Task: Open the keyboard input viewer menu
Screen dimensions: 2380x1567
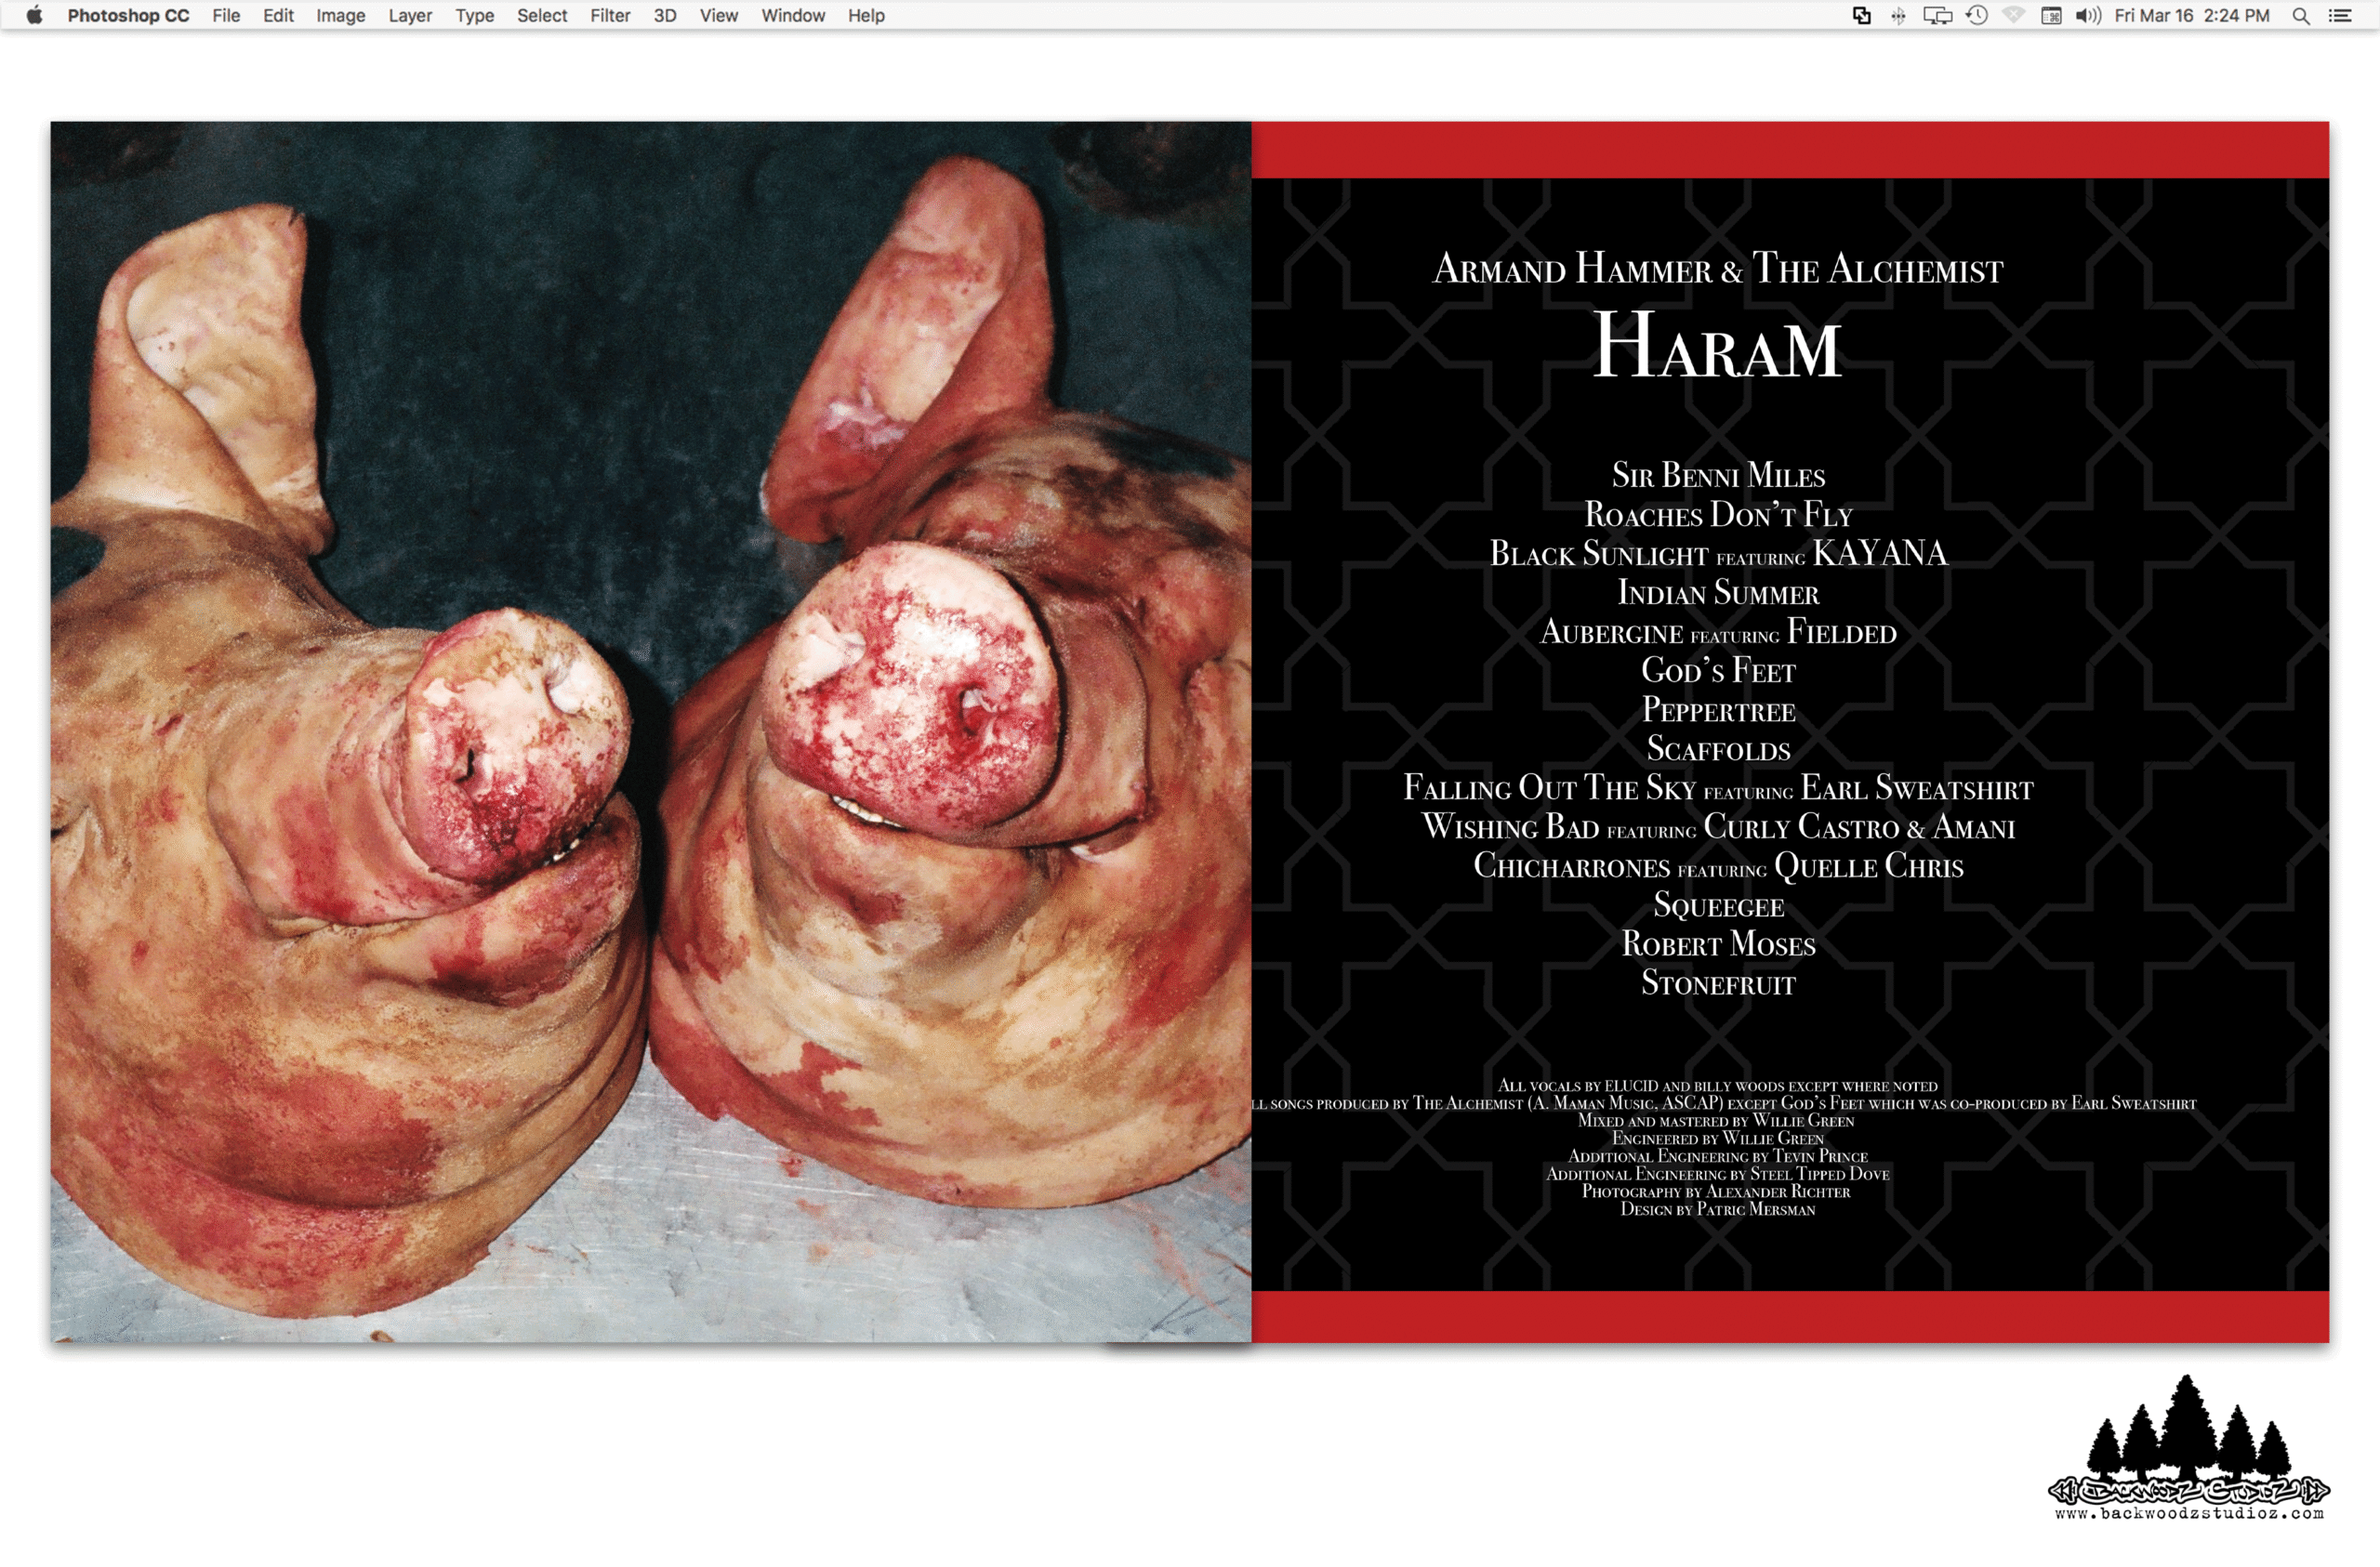Action: 2051,15
